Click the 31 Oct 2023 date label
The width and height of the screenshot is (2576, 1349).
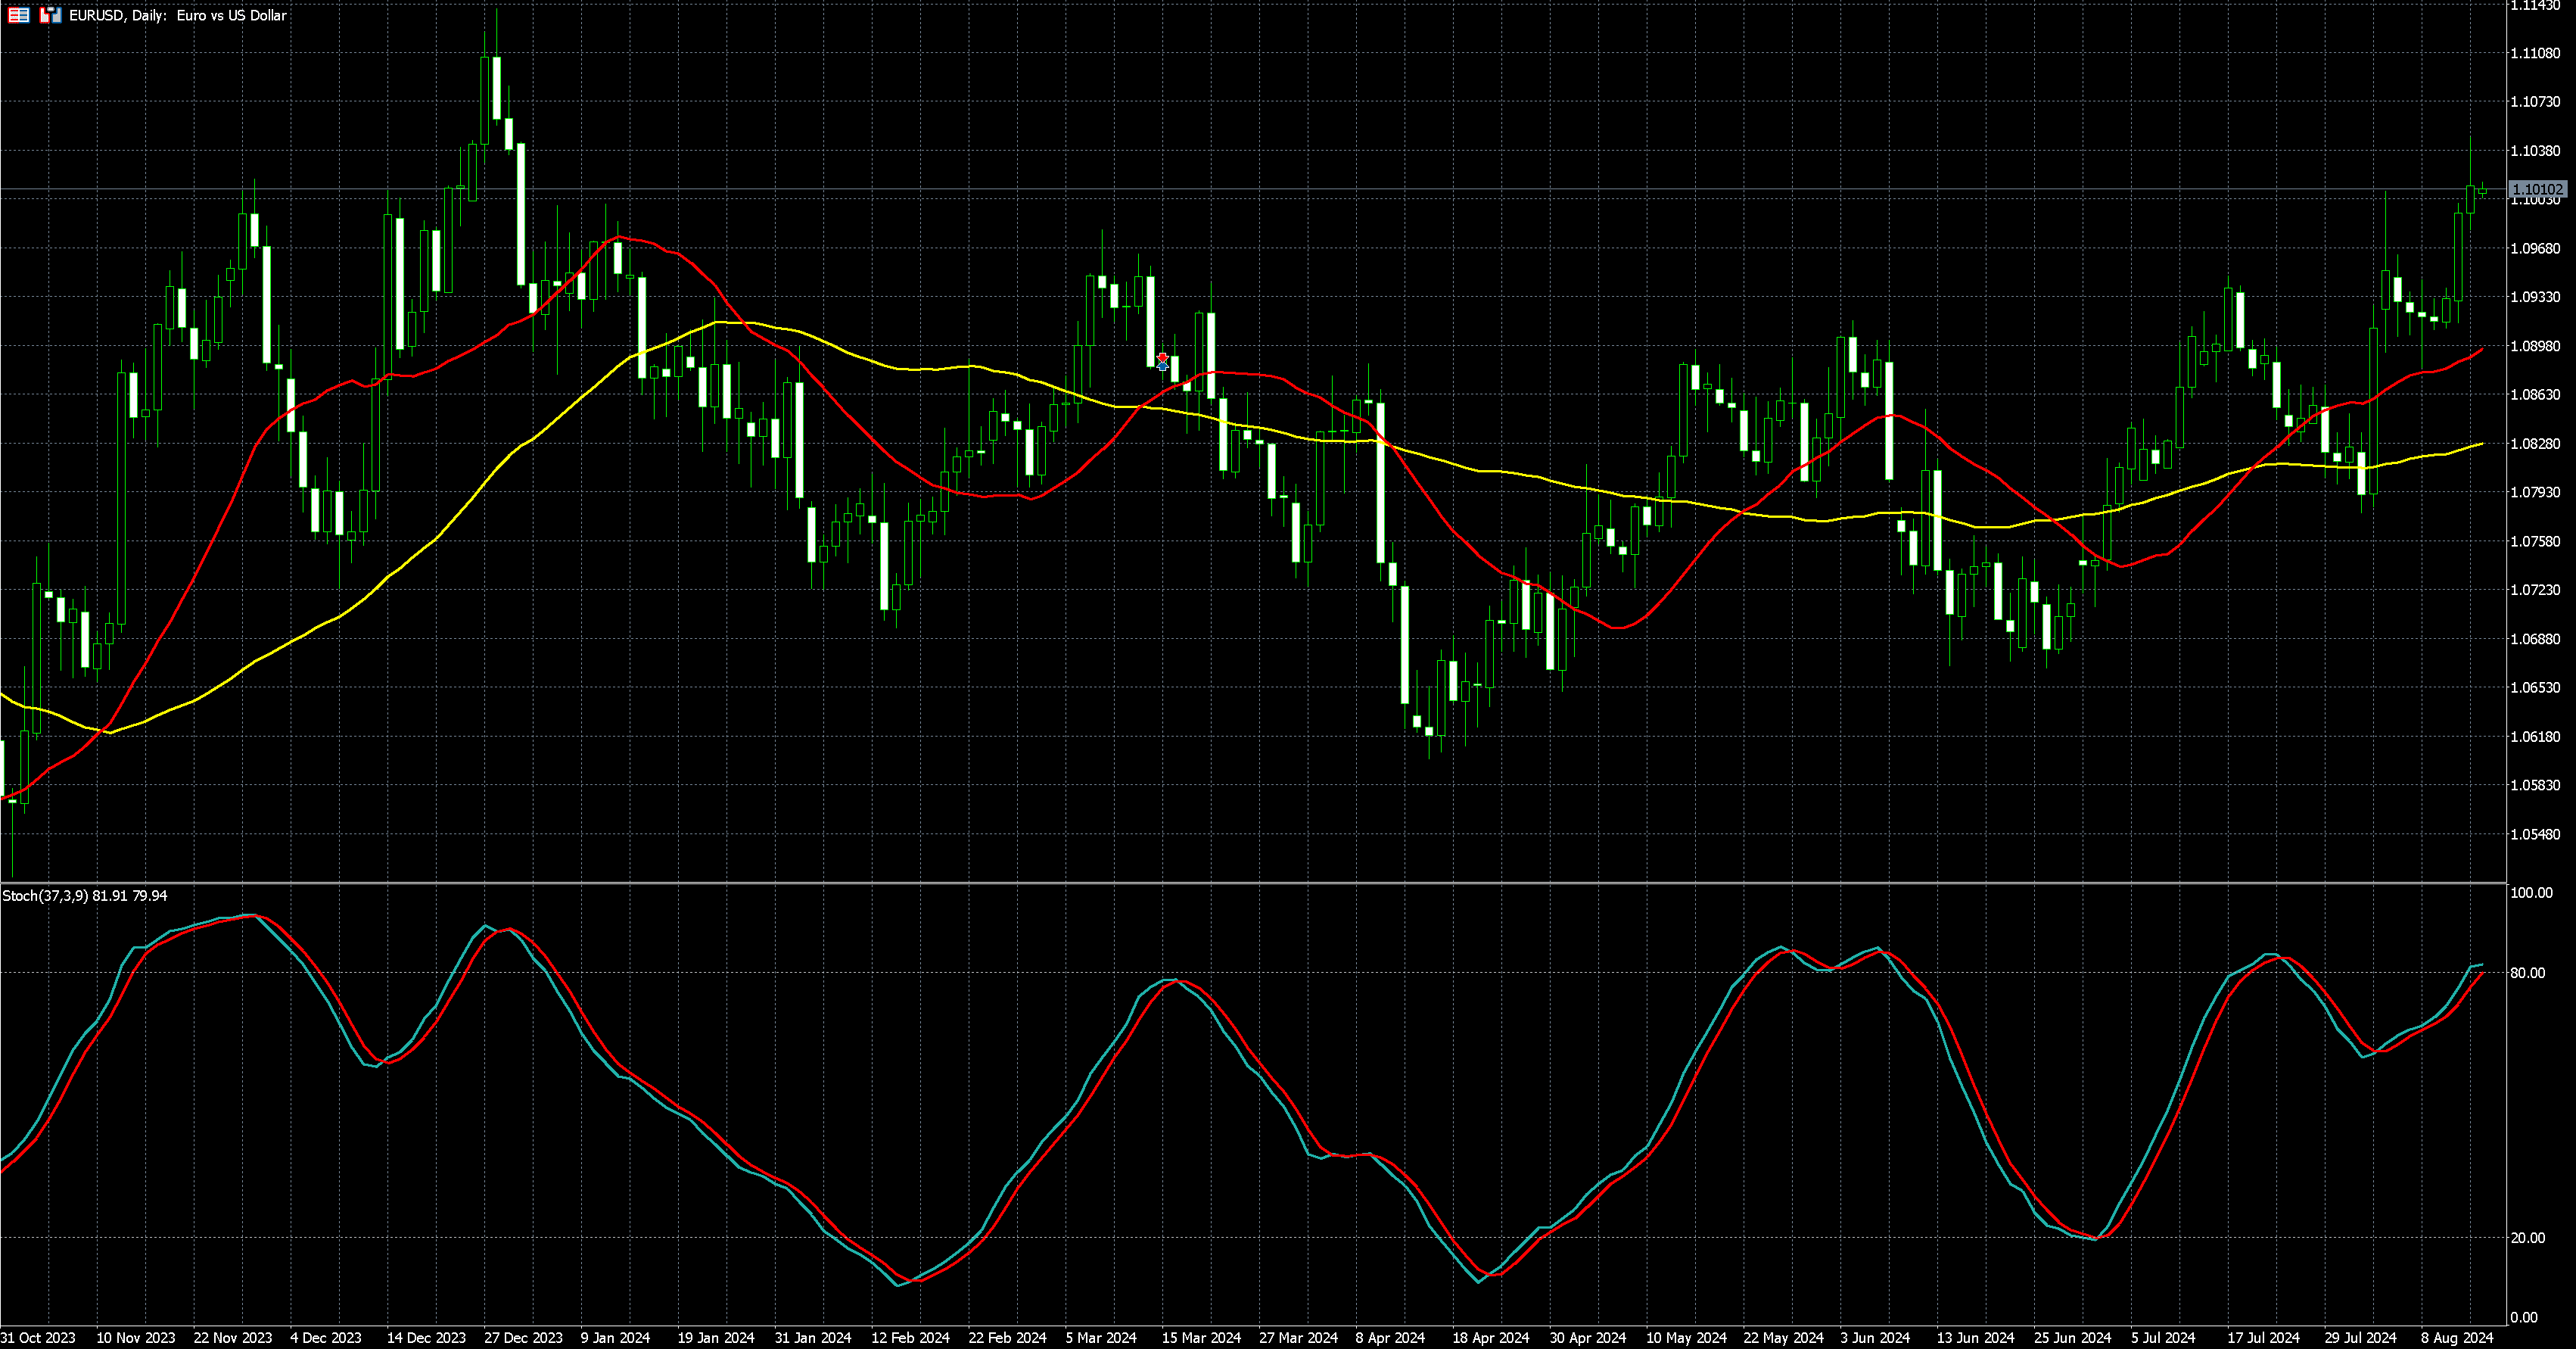pyautogui.click(x=38, y=1337)
